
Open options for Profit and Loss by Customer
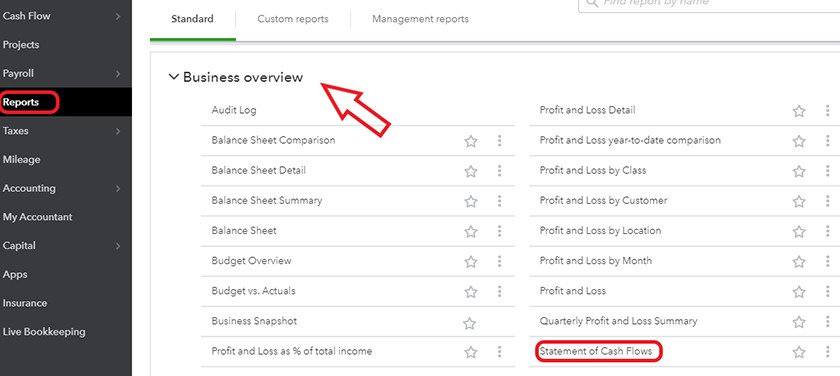coord(828,201)
